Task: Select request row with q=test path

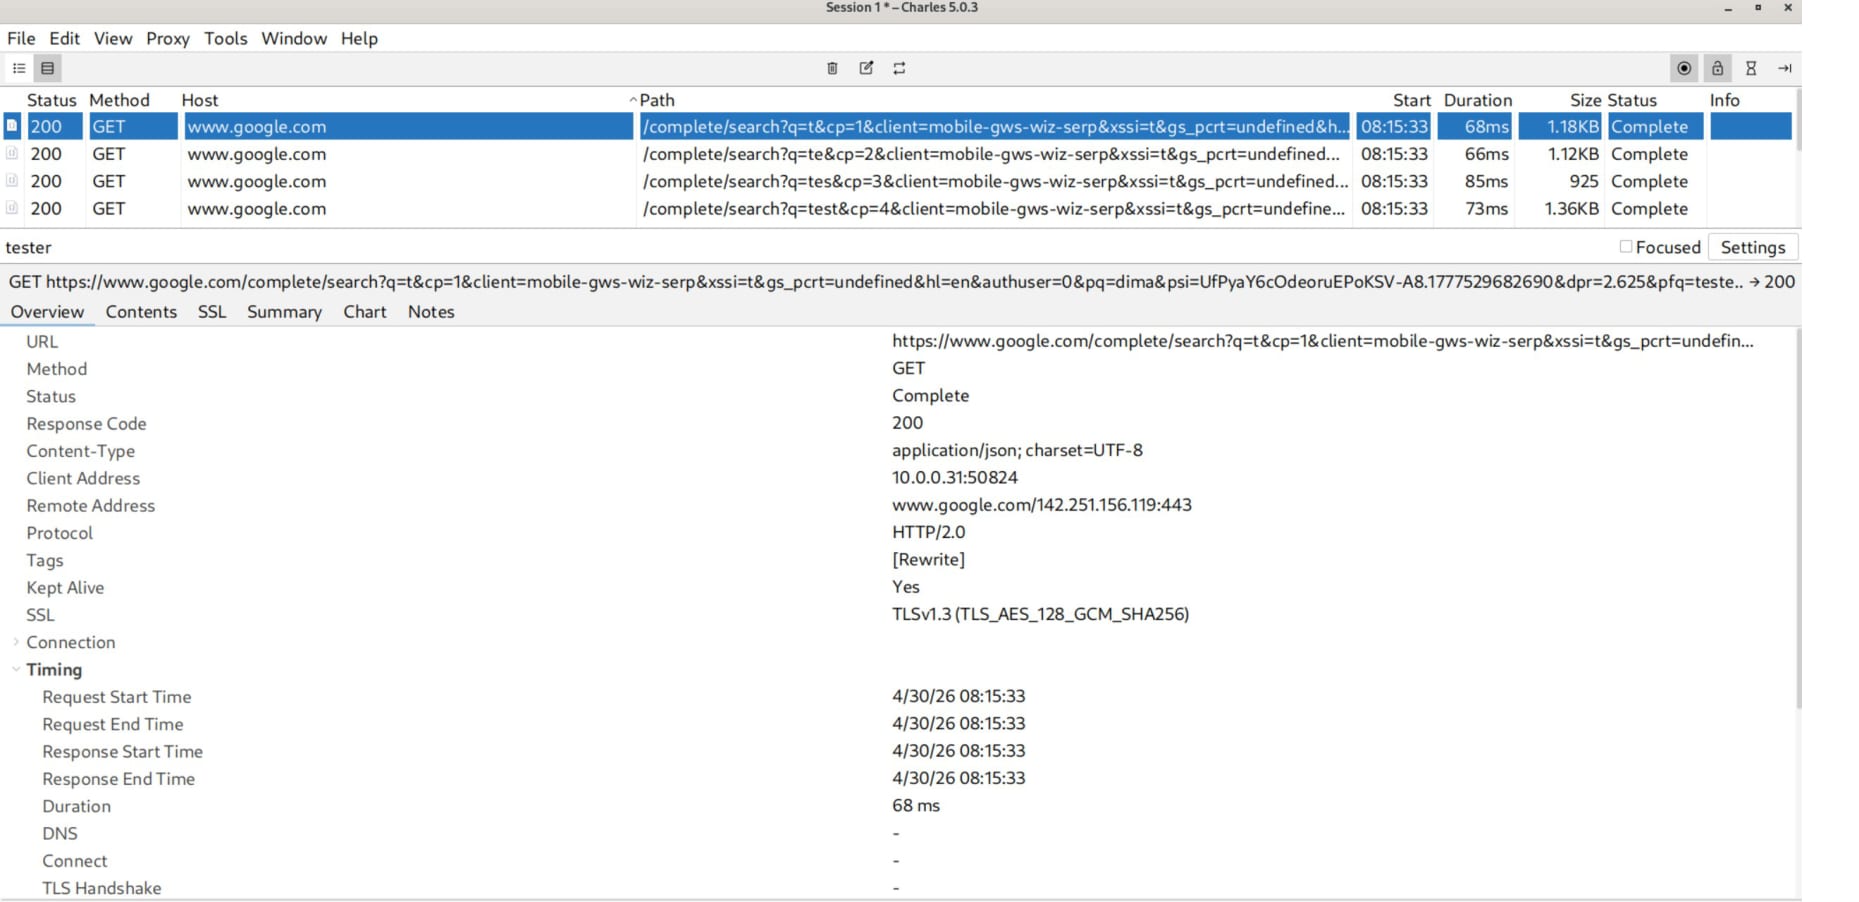Action: [x=898, y=208]
